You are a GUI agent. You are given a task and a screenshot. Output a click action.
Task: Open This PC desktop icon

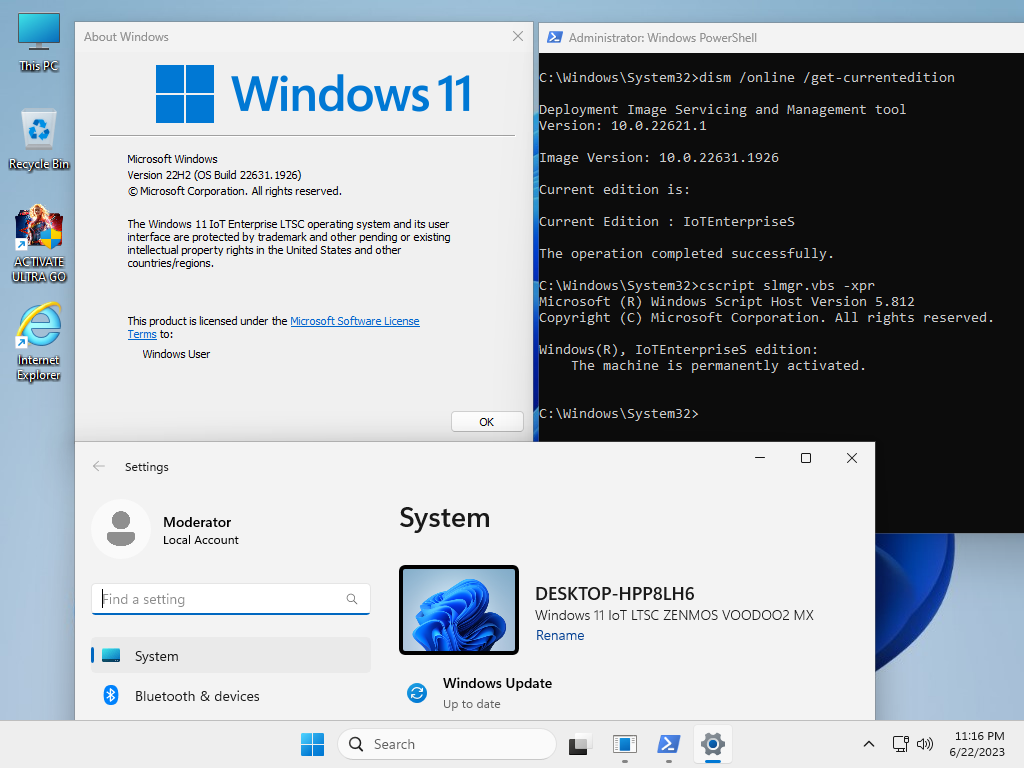point(39,42)
